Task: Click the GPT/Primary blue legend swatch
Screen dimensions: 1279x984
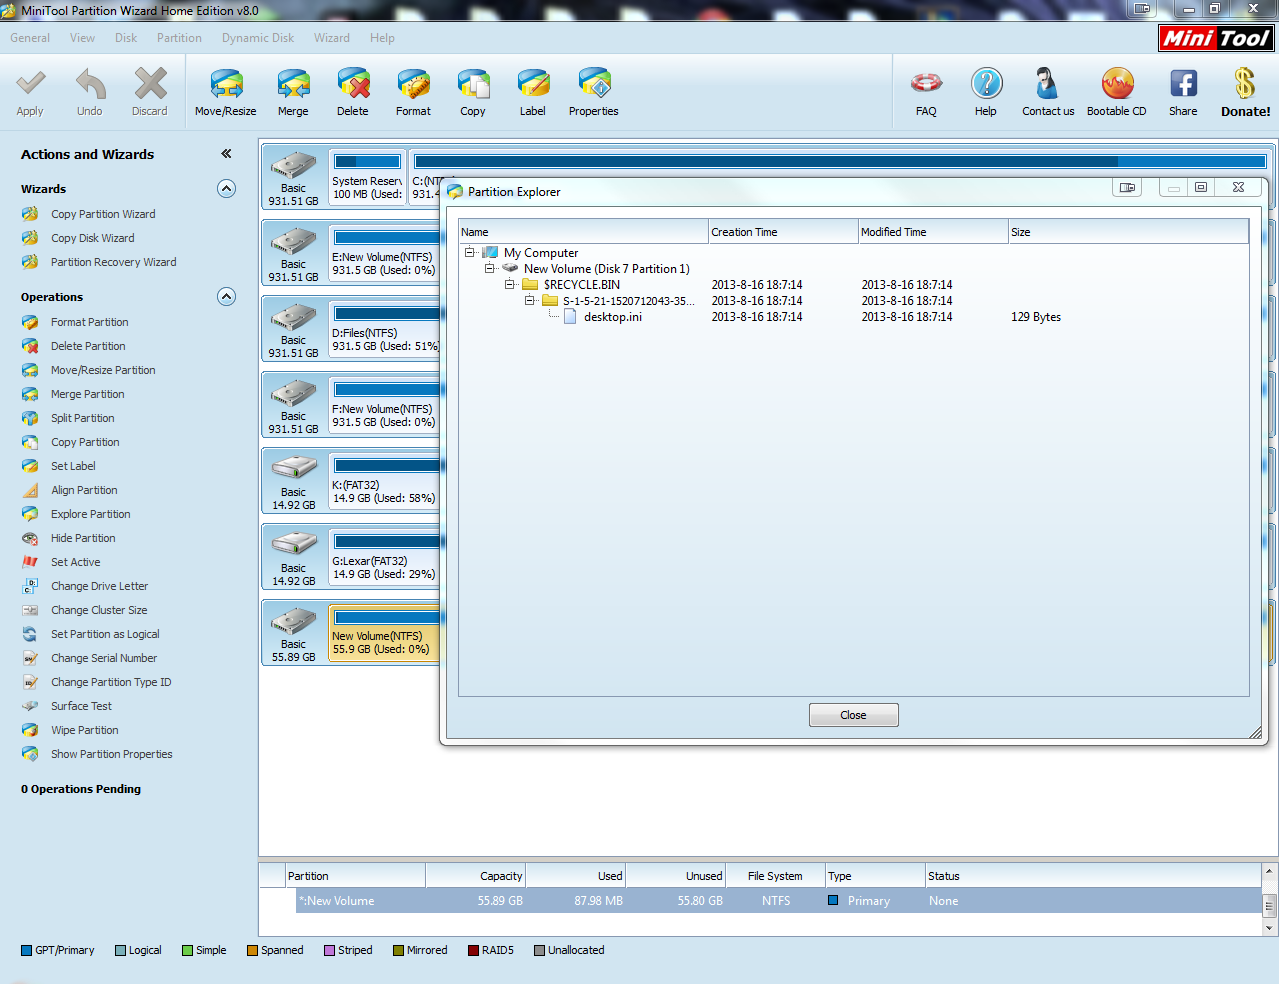Action: pos(27,951)
